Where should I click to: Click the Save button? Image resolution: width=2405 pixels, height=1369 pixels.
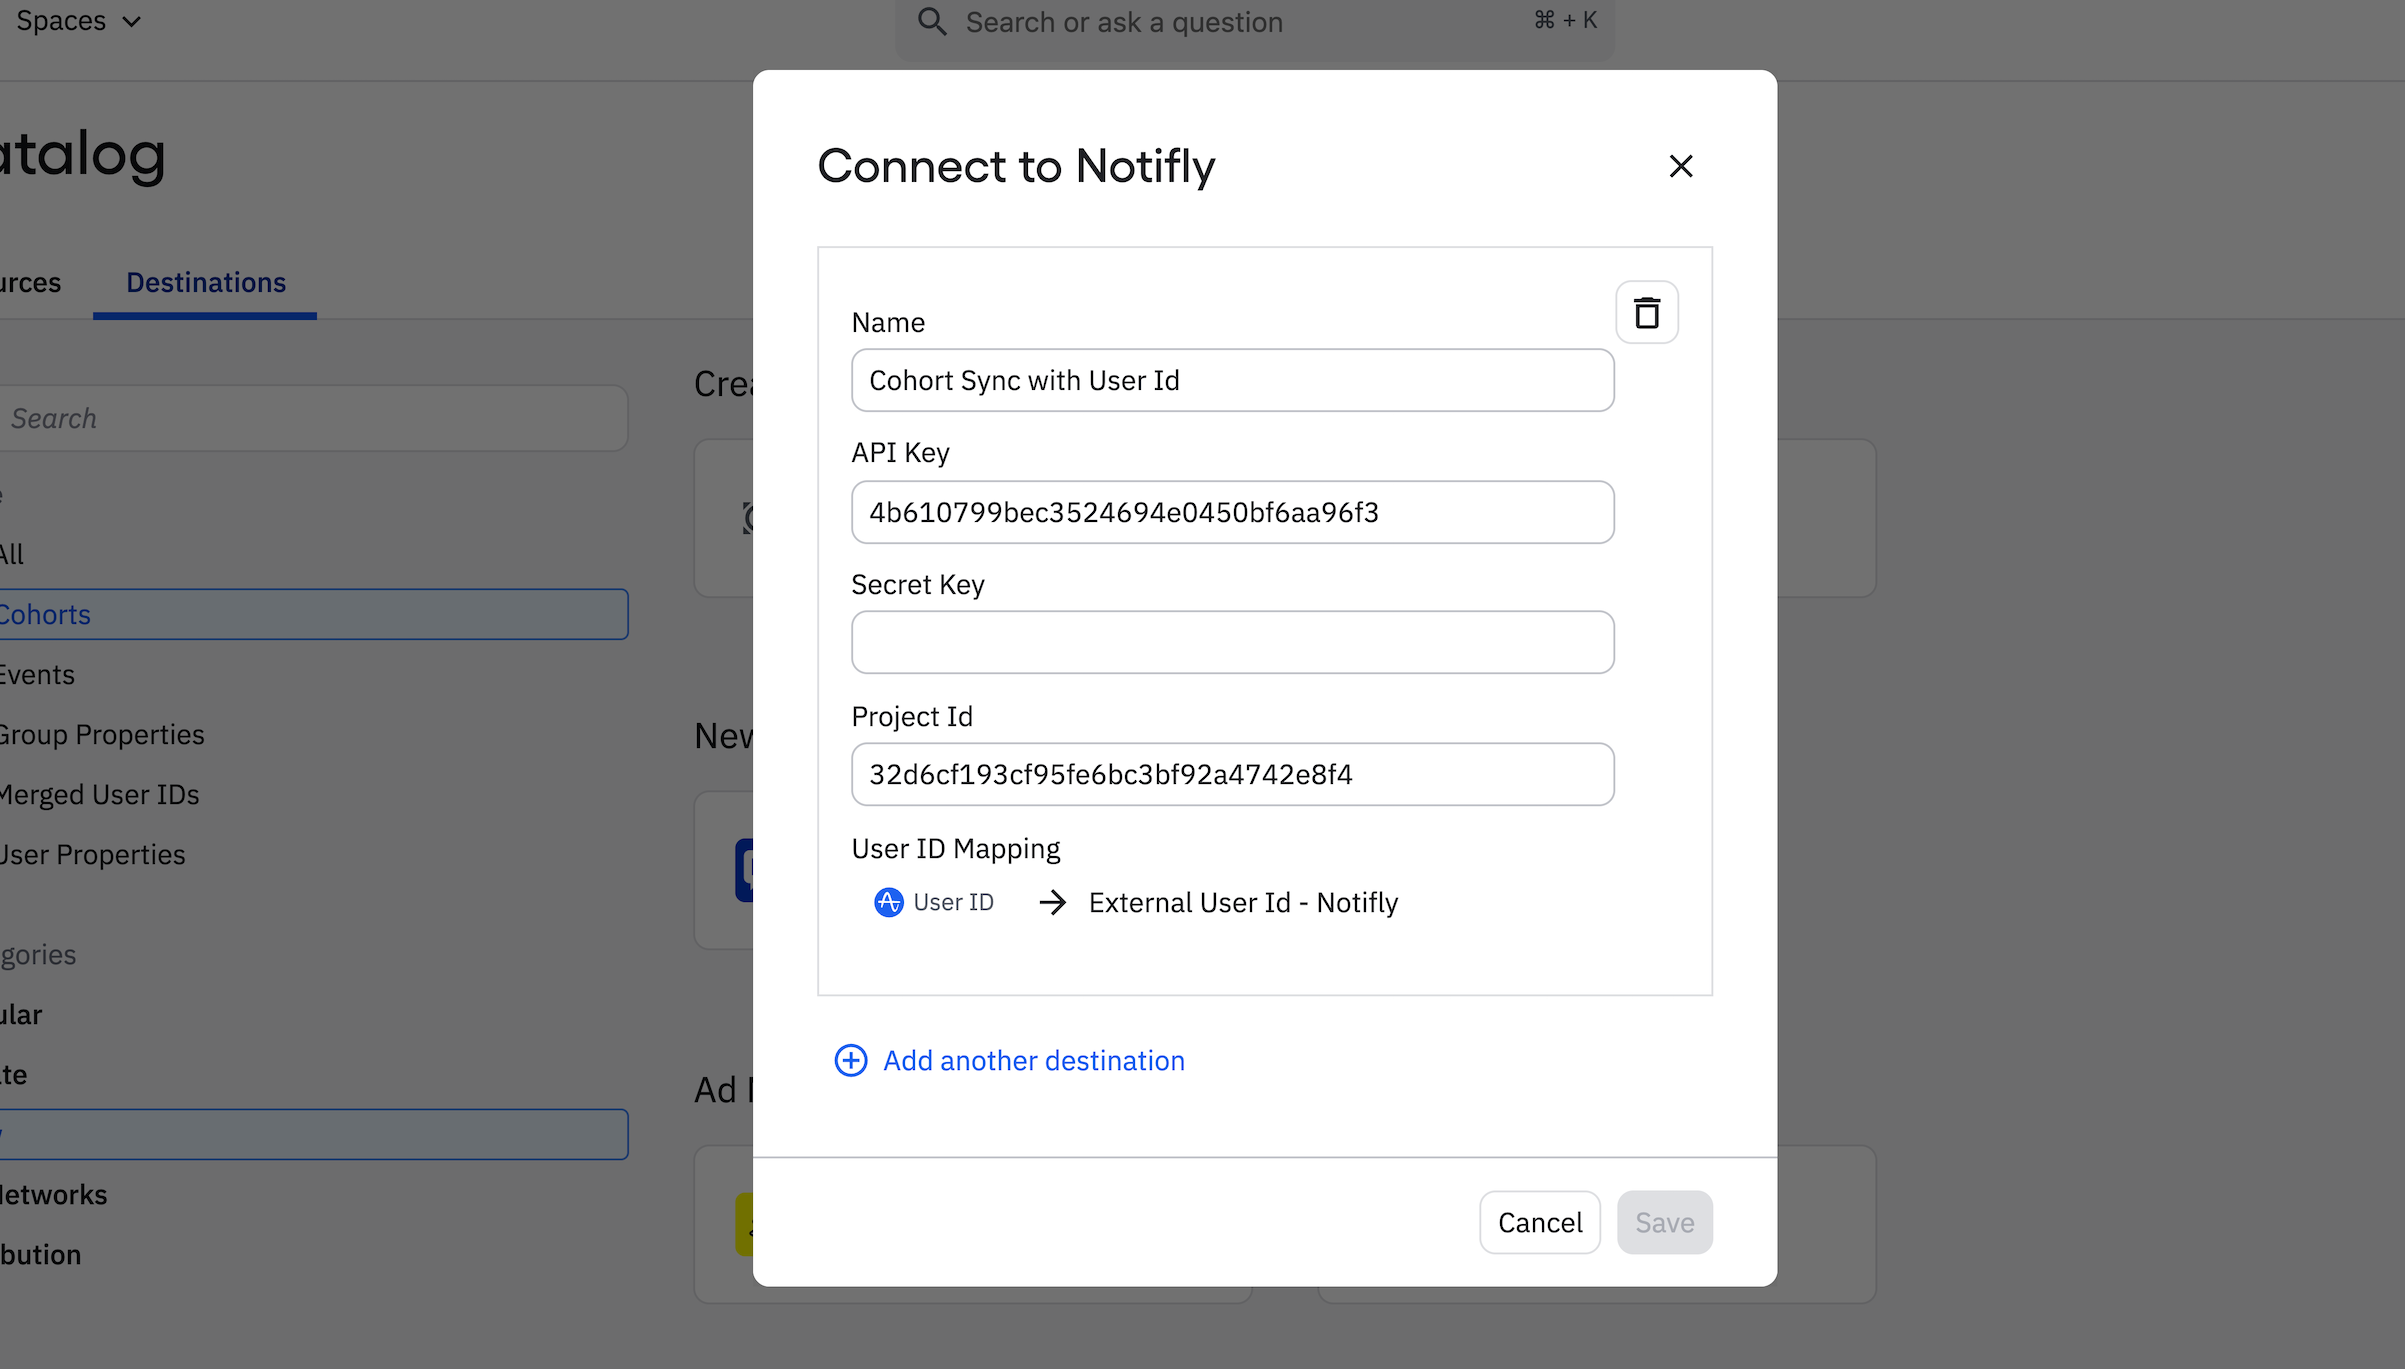[1664, 1222]
